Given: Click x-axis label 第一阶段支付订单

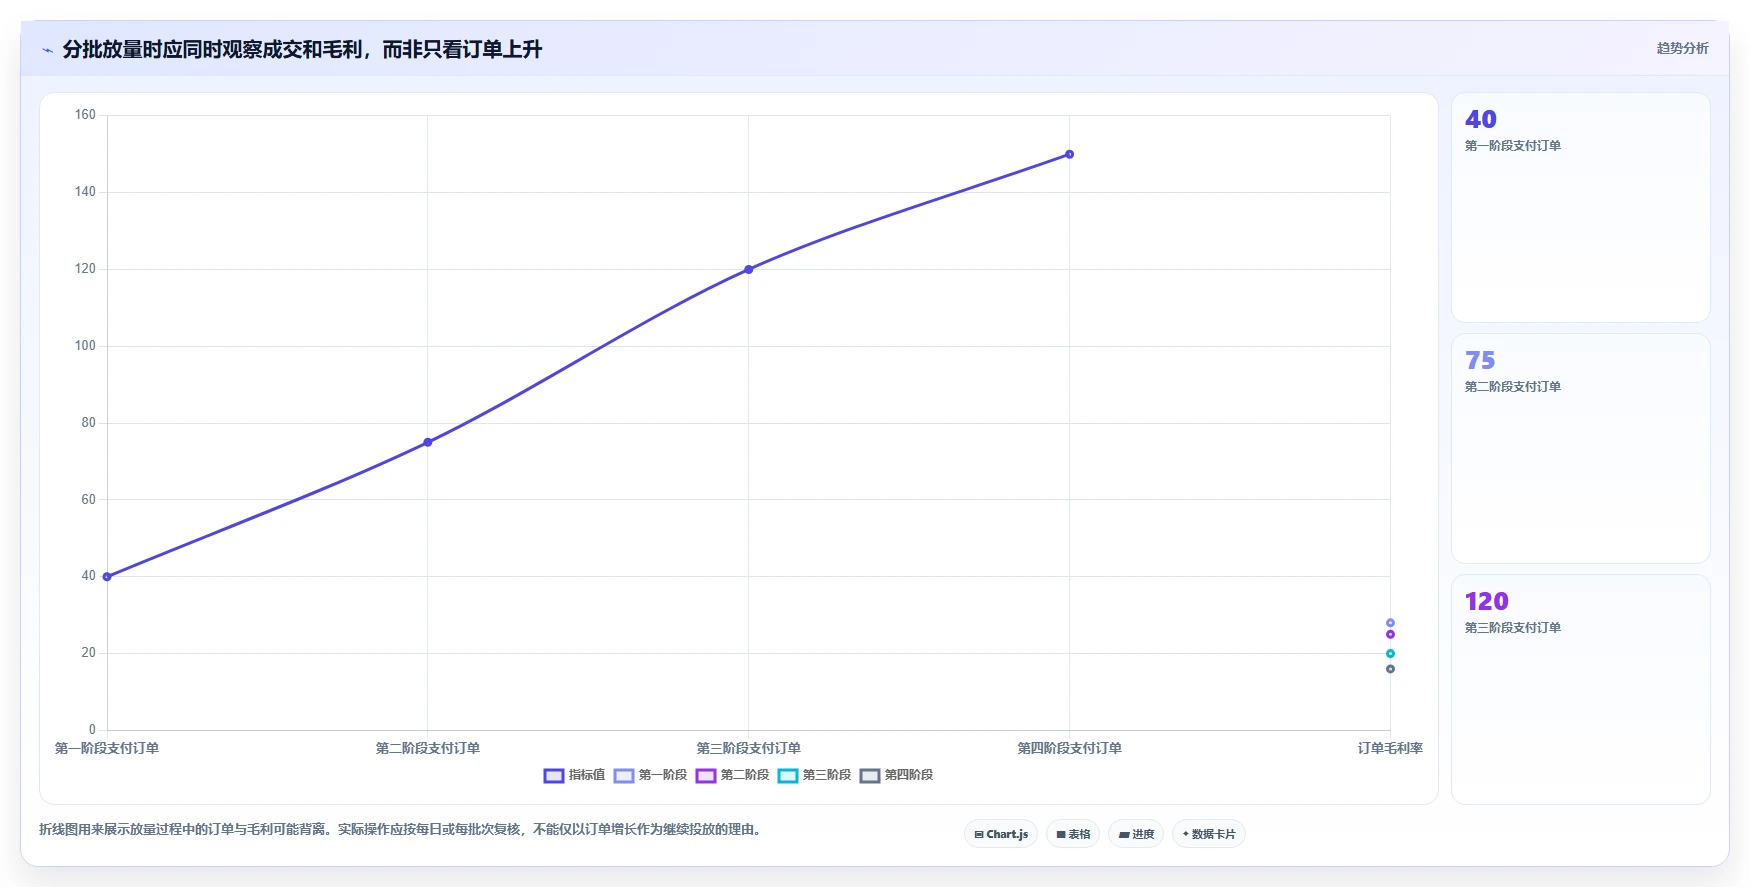Looking at the screenshot, I should tap(107, 748).
